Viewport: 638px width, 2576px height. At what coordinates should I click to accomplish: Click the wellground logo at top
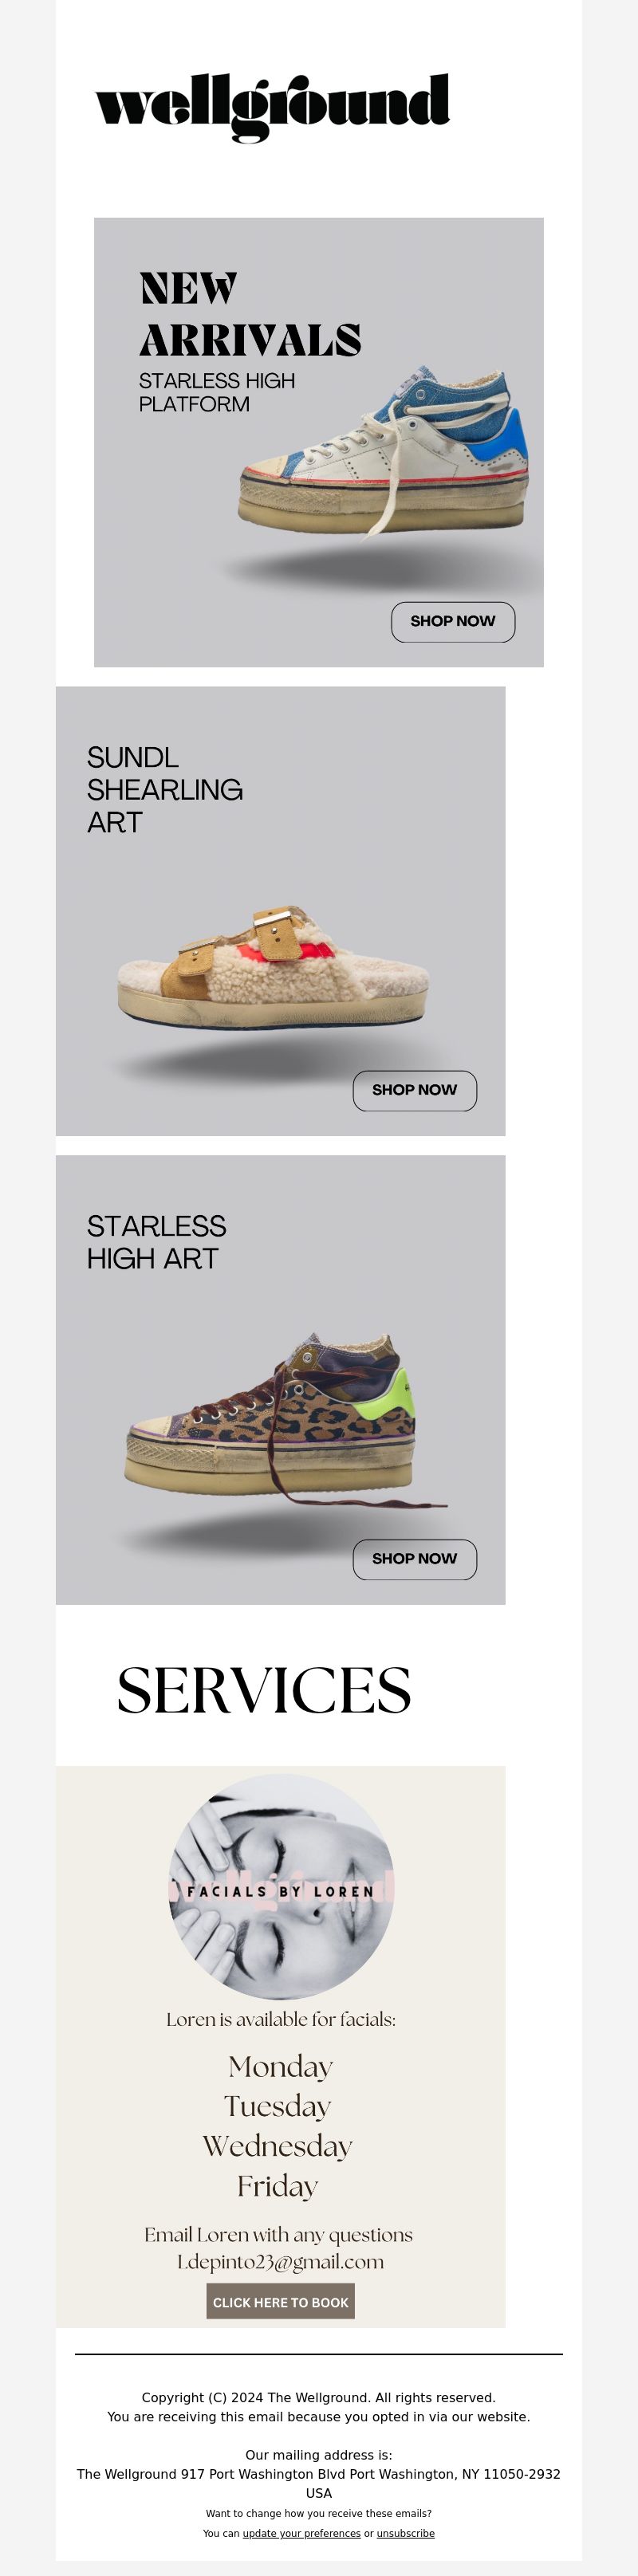tap(272, 106)
